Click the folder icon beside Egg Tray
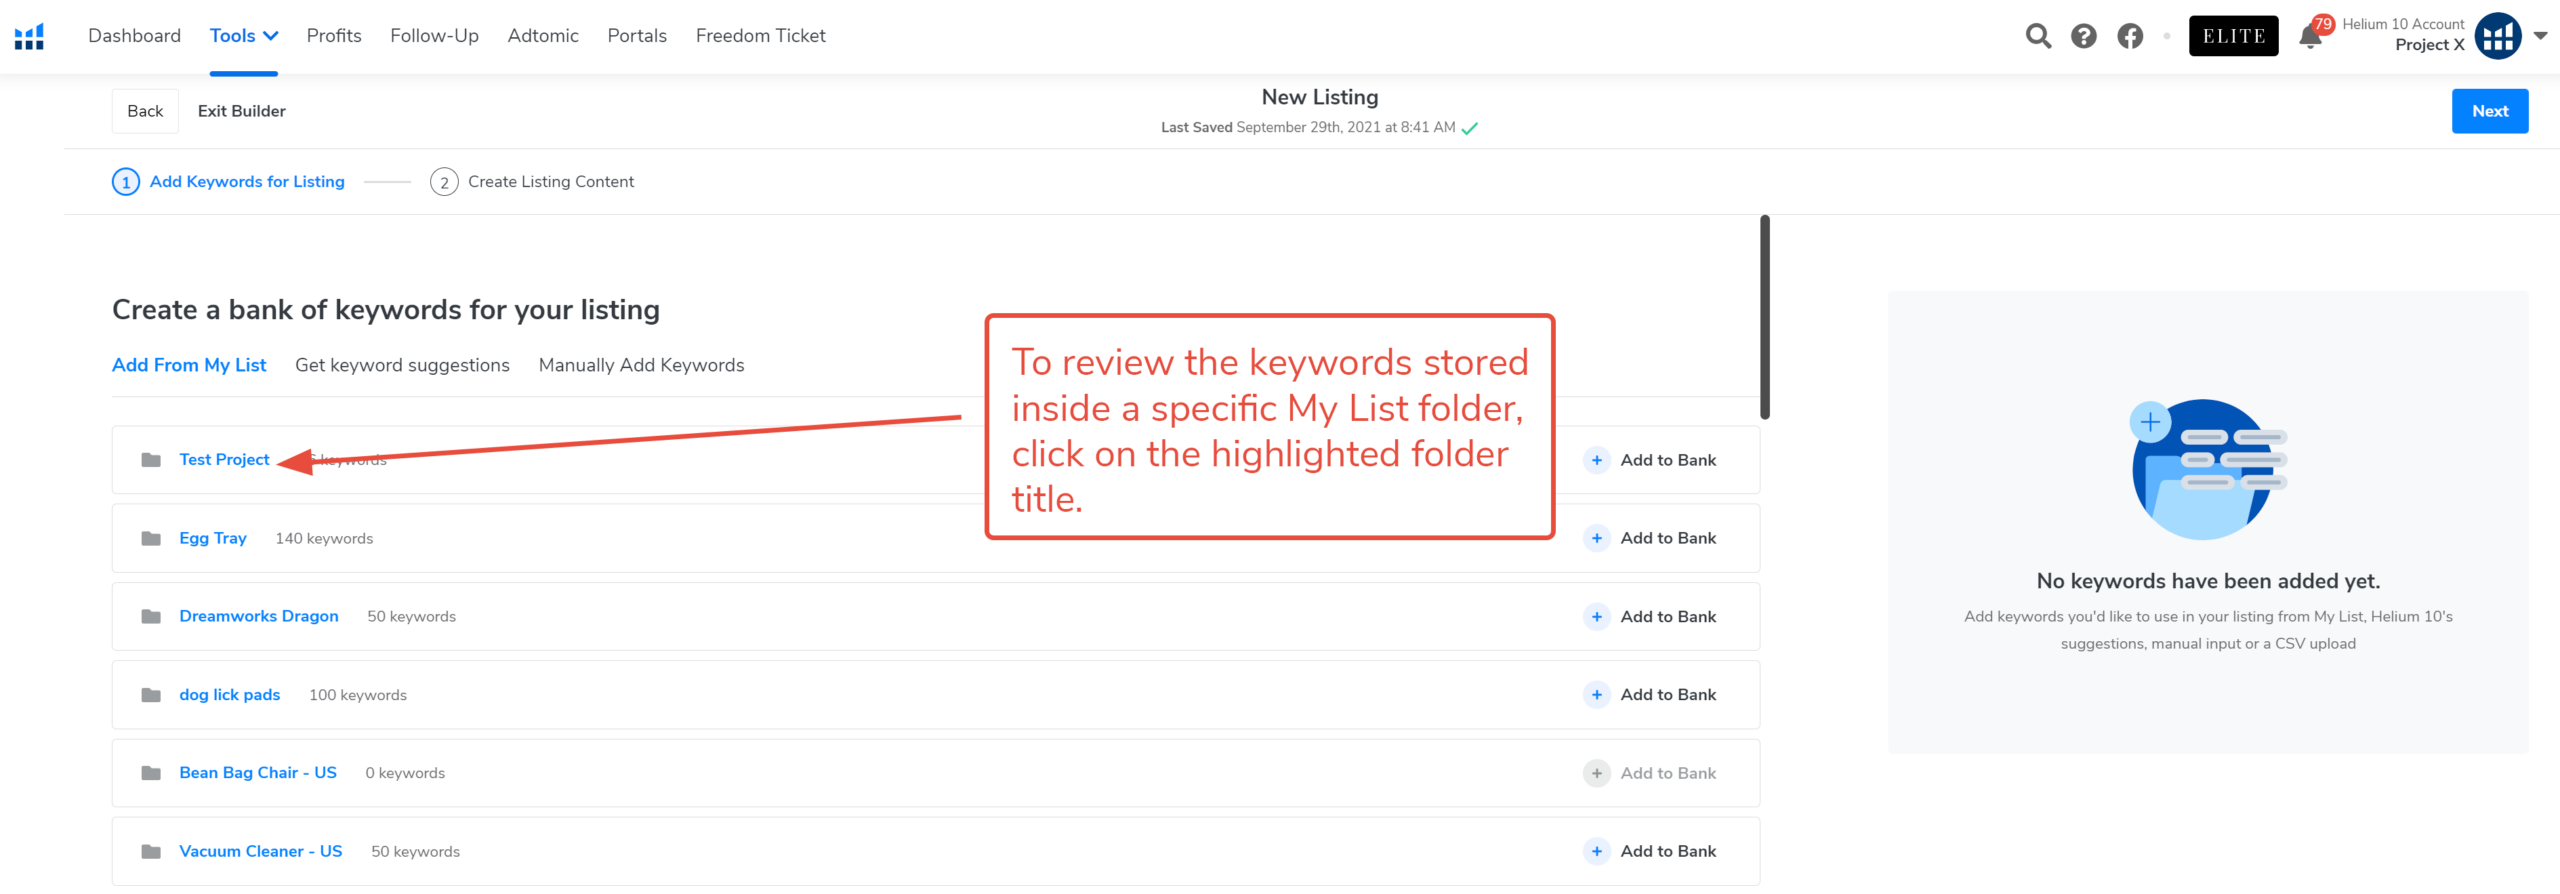Screen dimensions: 2560x894 [x=151, y=539]
